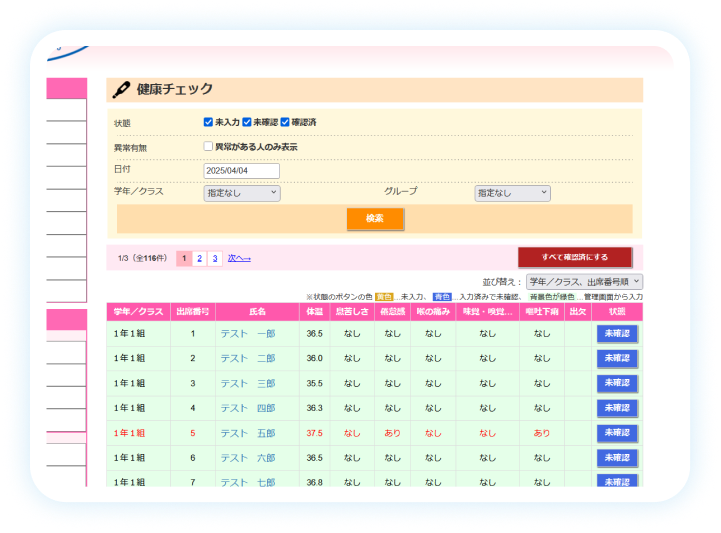Click 未確認 button for テスト 一郎
The image size is (721, 533).
(x=617, y=334)
